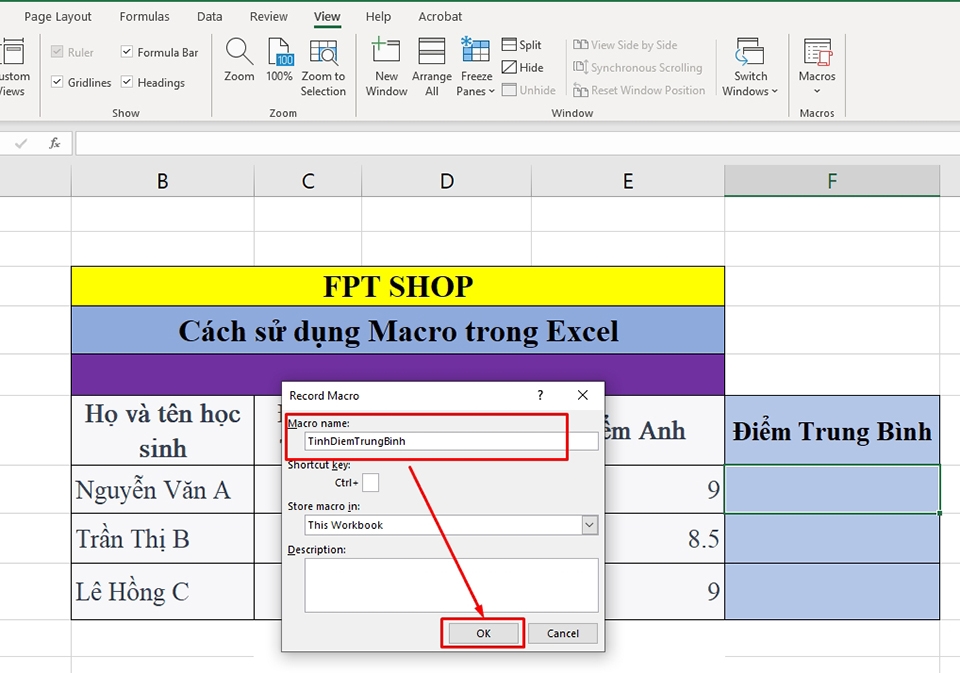The width and height of the screenshot is (960, 673).
Task: Click the 'Lê Hồng C' cell
Action: tap(162, 592)
